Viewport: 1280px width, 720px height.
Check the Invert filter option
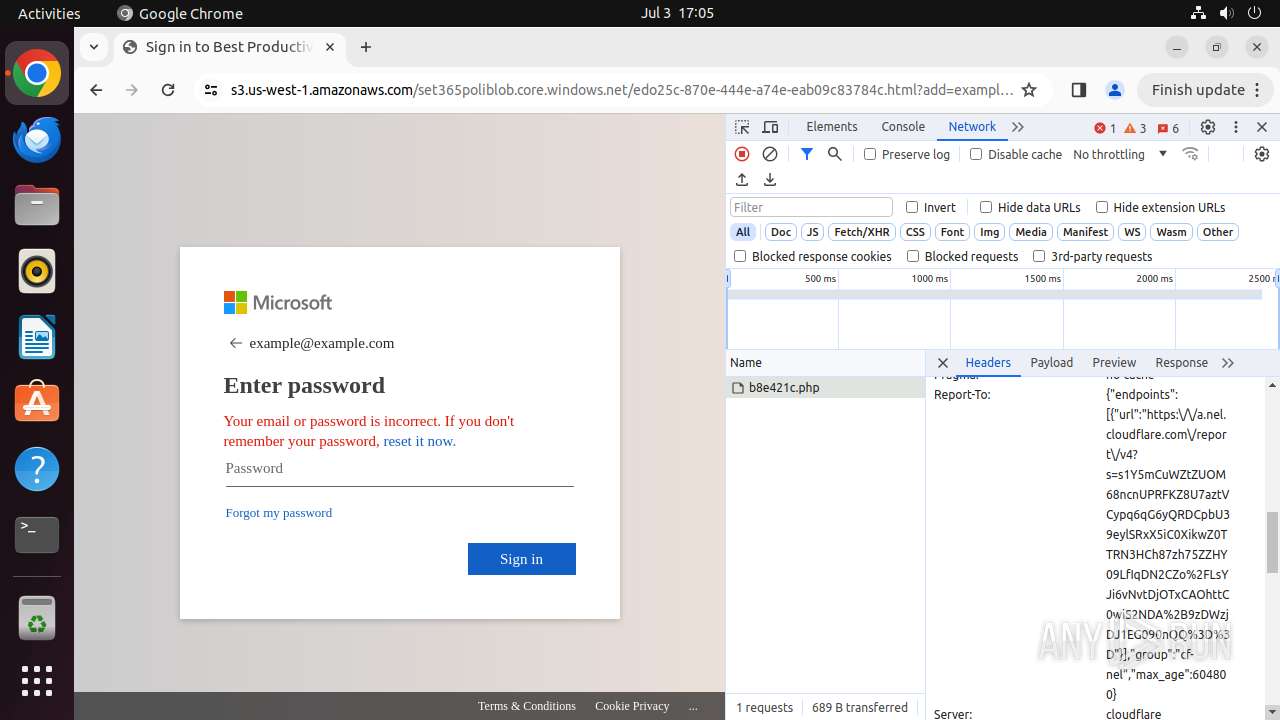click(912, 207)
